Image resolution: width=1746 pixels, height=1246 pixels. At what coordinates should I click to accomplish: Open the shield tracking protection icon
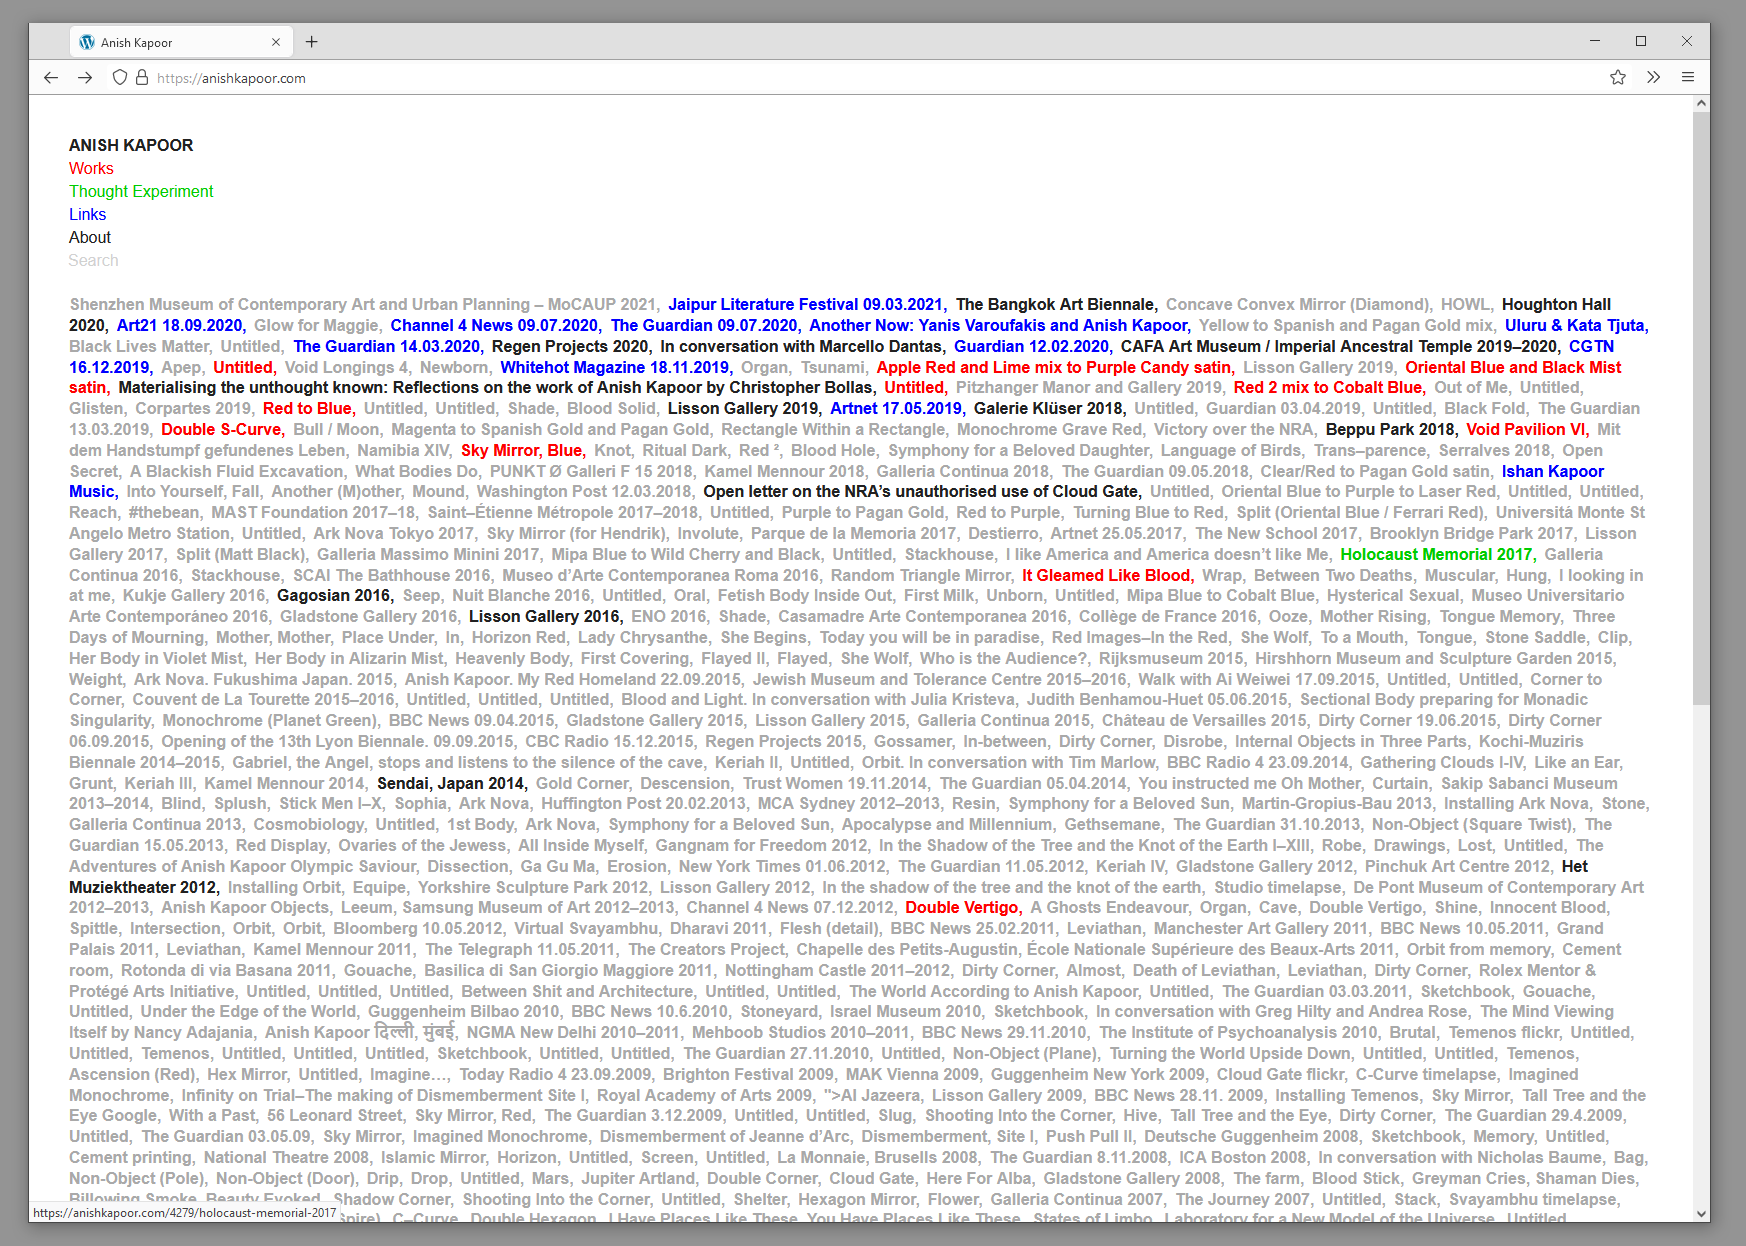coord(120,77)
